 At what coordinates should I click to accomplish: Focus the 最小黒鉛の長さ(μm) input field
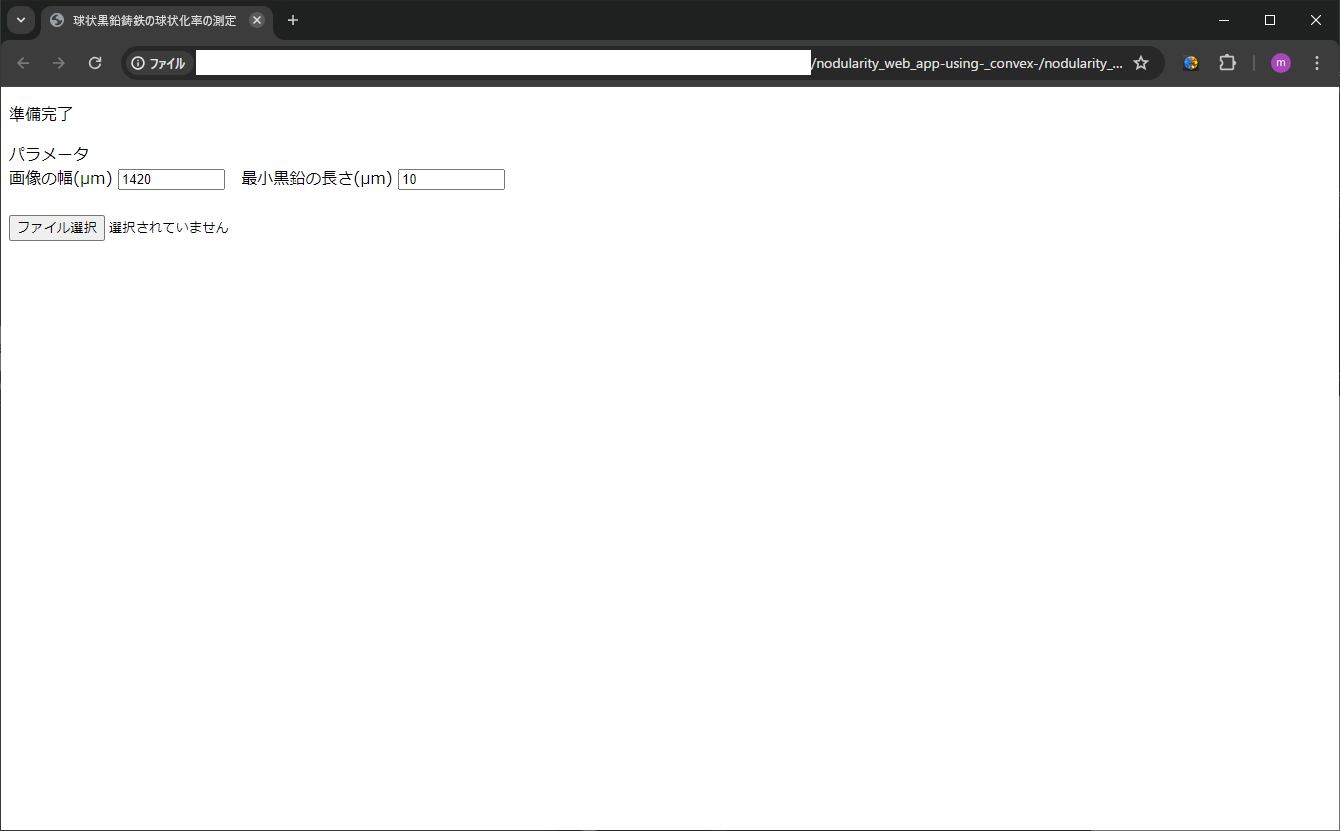(x=451, y=179)
